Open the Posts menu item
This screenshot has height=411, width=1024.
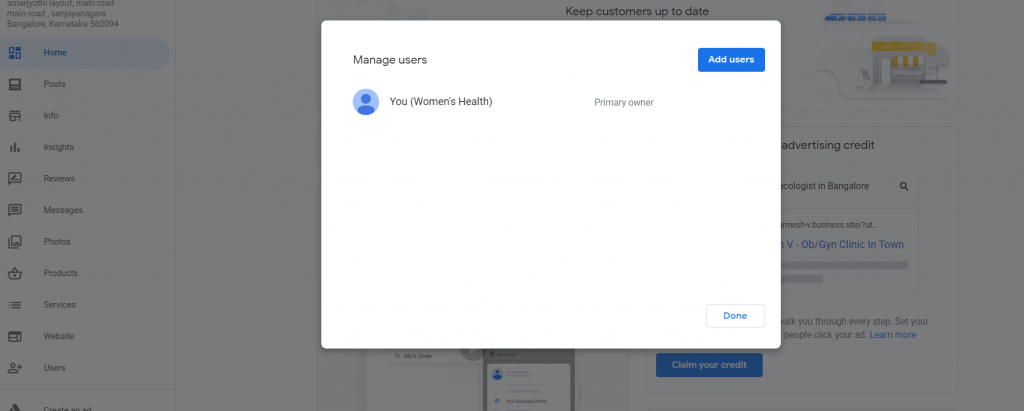[x=85, y=84]
